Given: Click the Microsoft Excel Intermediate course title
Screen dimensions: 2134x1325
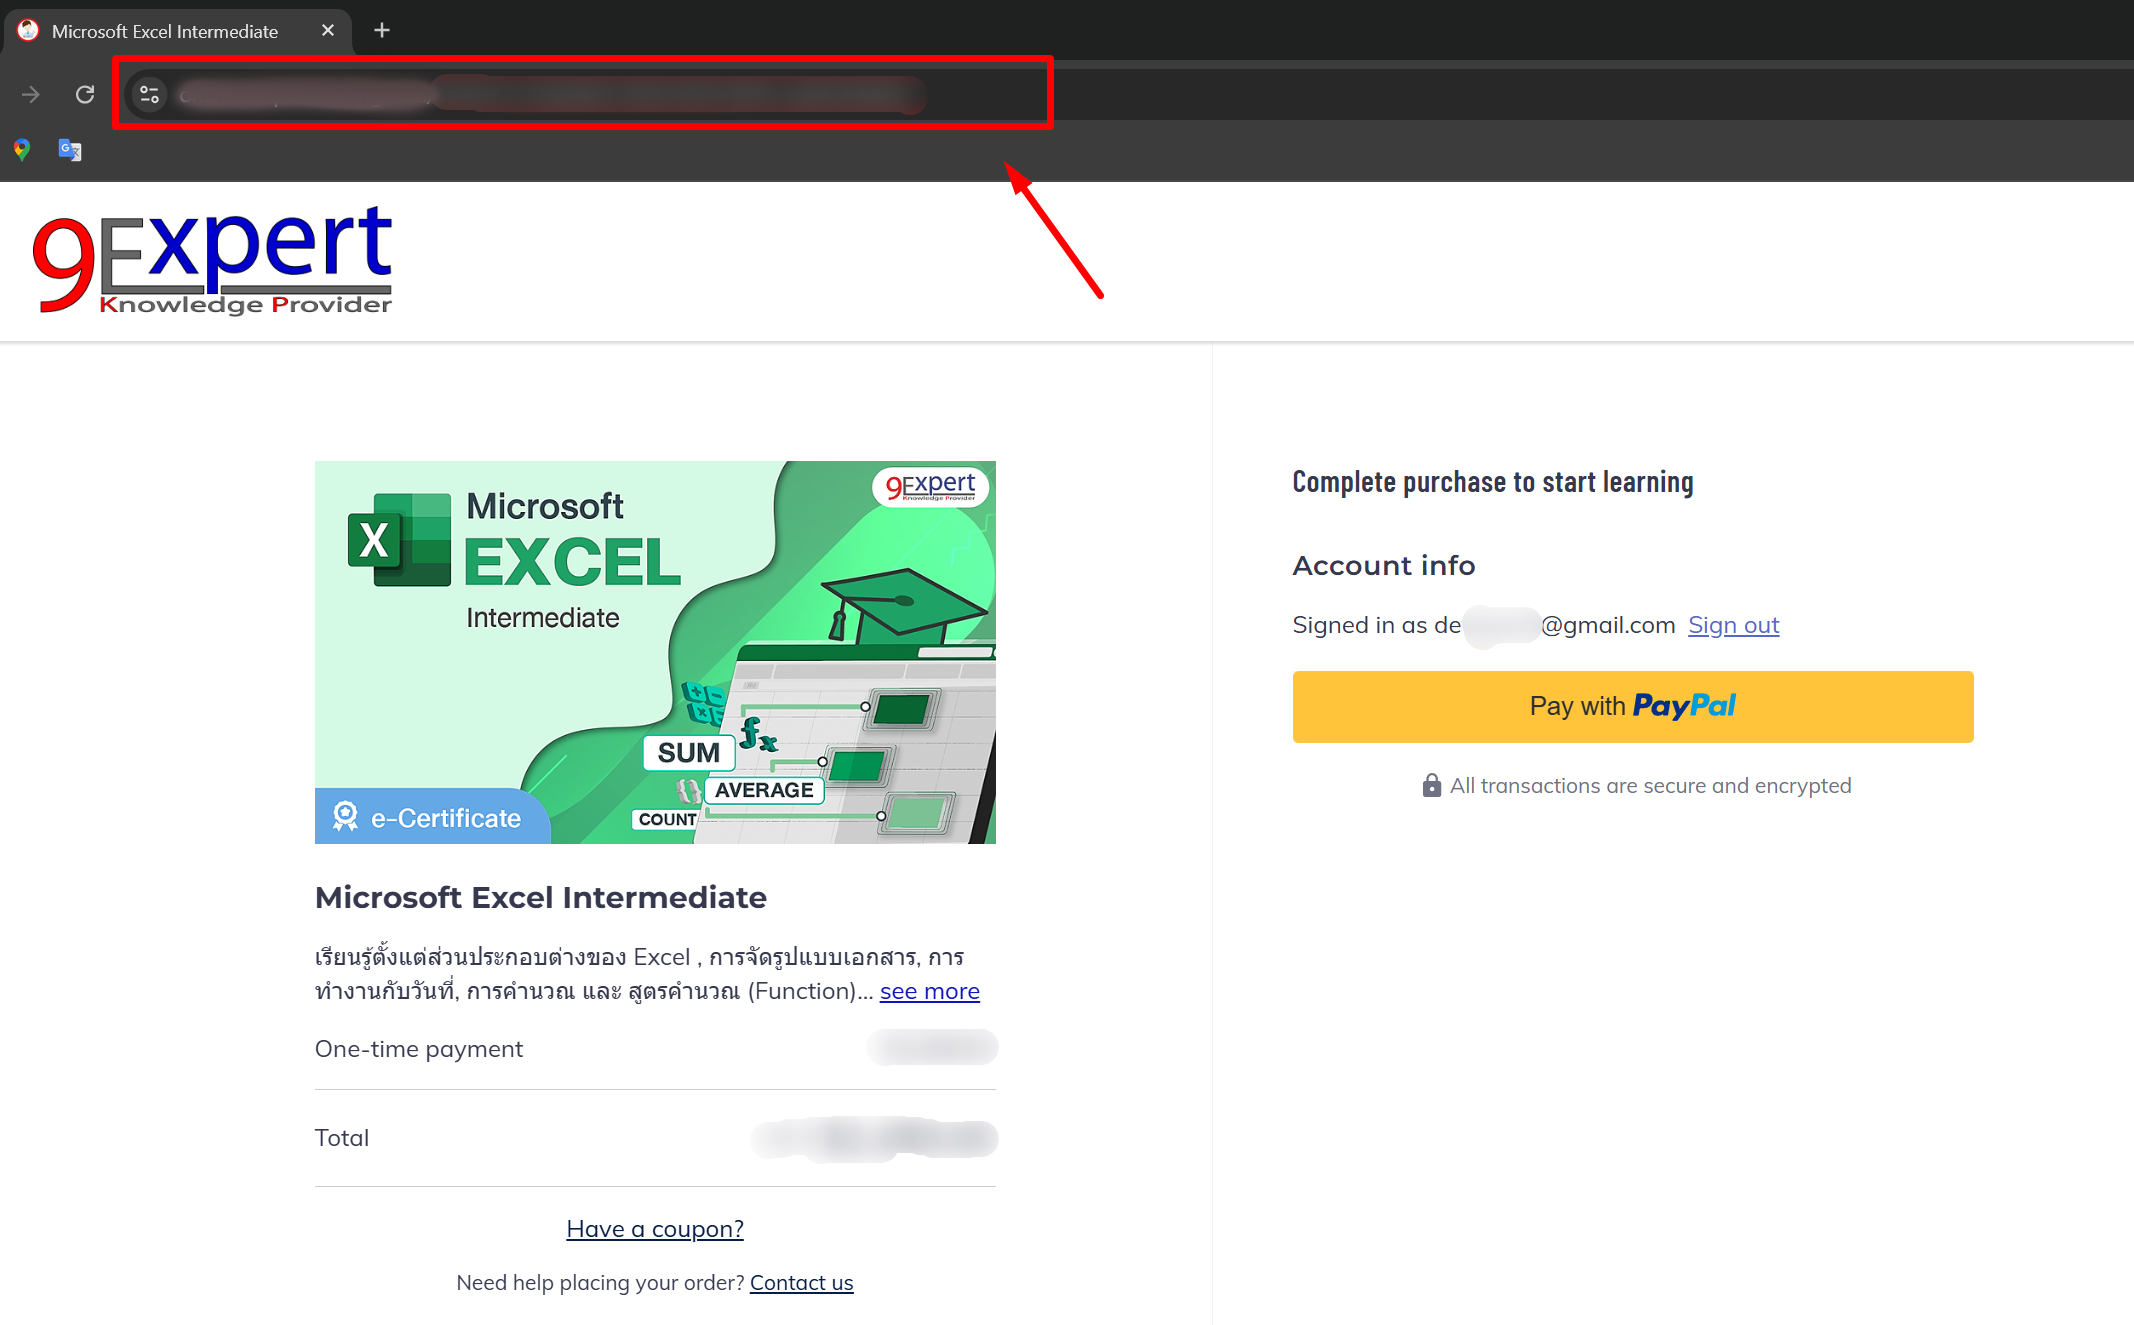Looking at the screenshot, I should point(541,898).
